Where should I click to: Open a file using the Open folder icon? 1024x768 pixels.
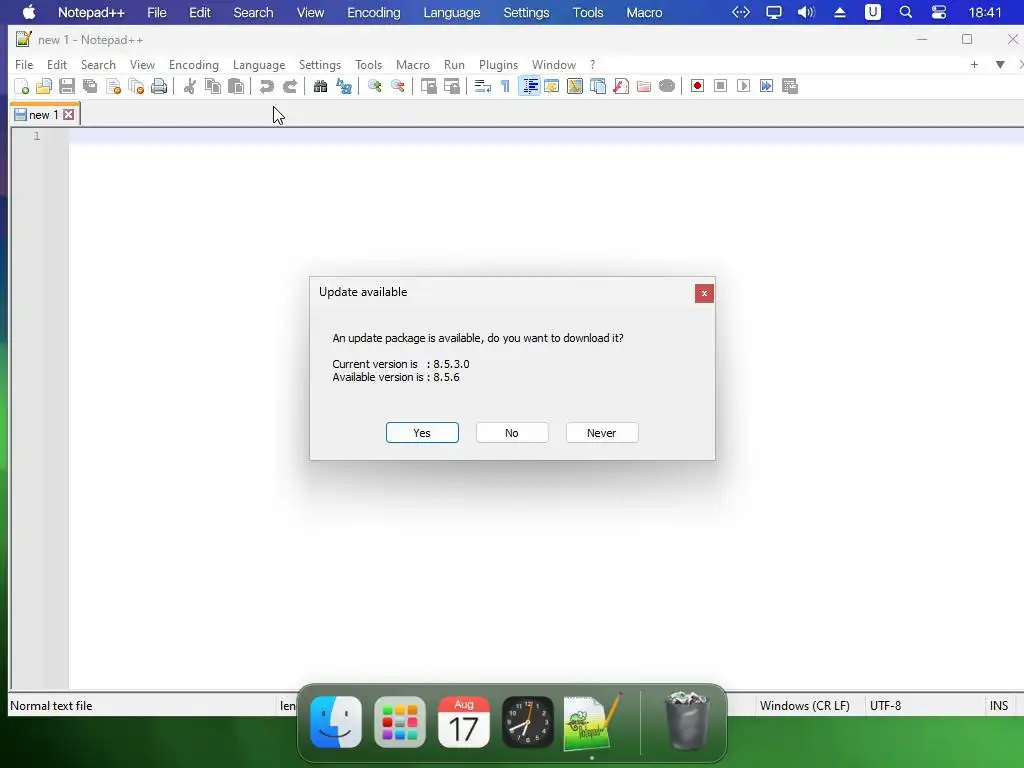pos(44,86)
